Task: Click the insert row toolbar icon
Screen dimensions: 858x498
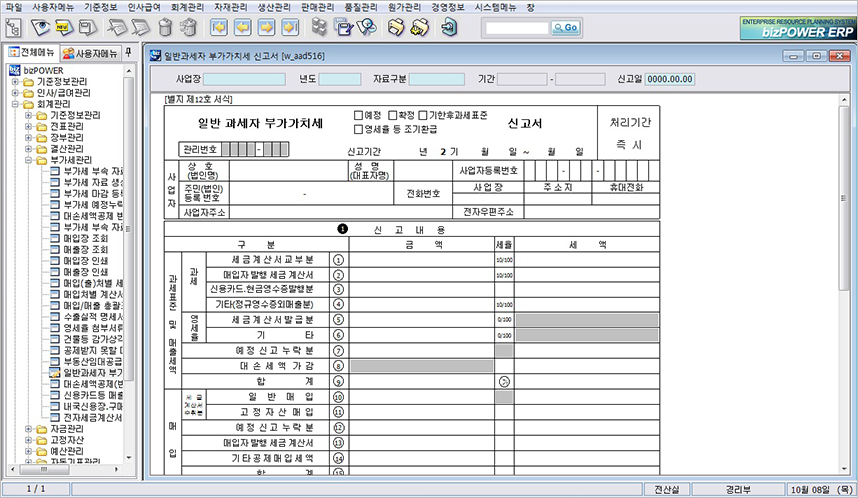Action: [x=117, y=27]
